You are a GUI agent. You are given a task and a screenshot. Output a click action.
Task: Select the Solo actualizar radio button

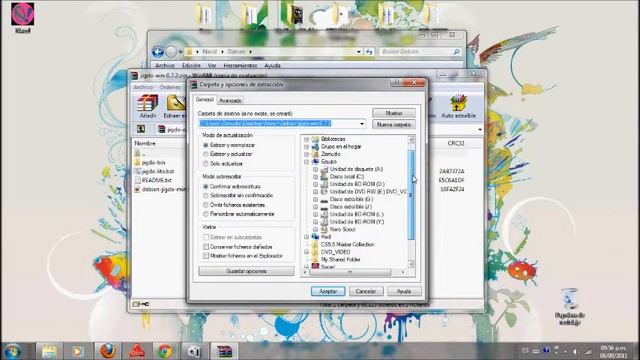tap(206, 164)
